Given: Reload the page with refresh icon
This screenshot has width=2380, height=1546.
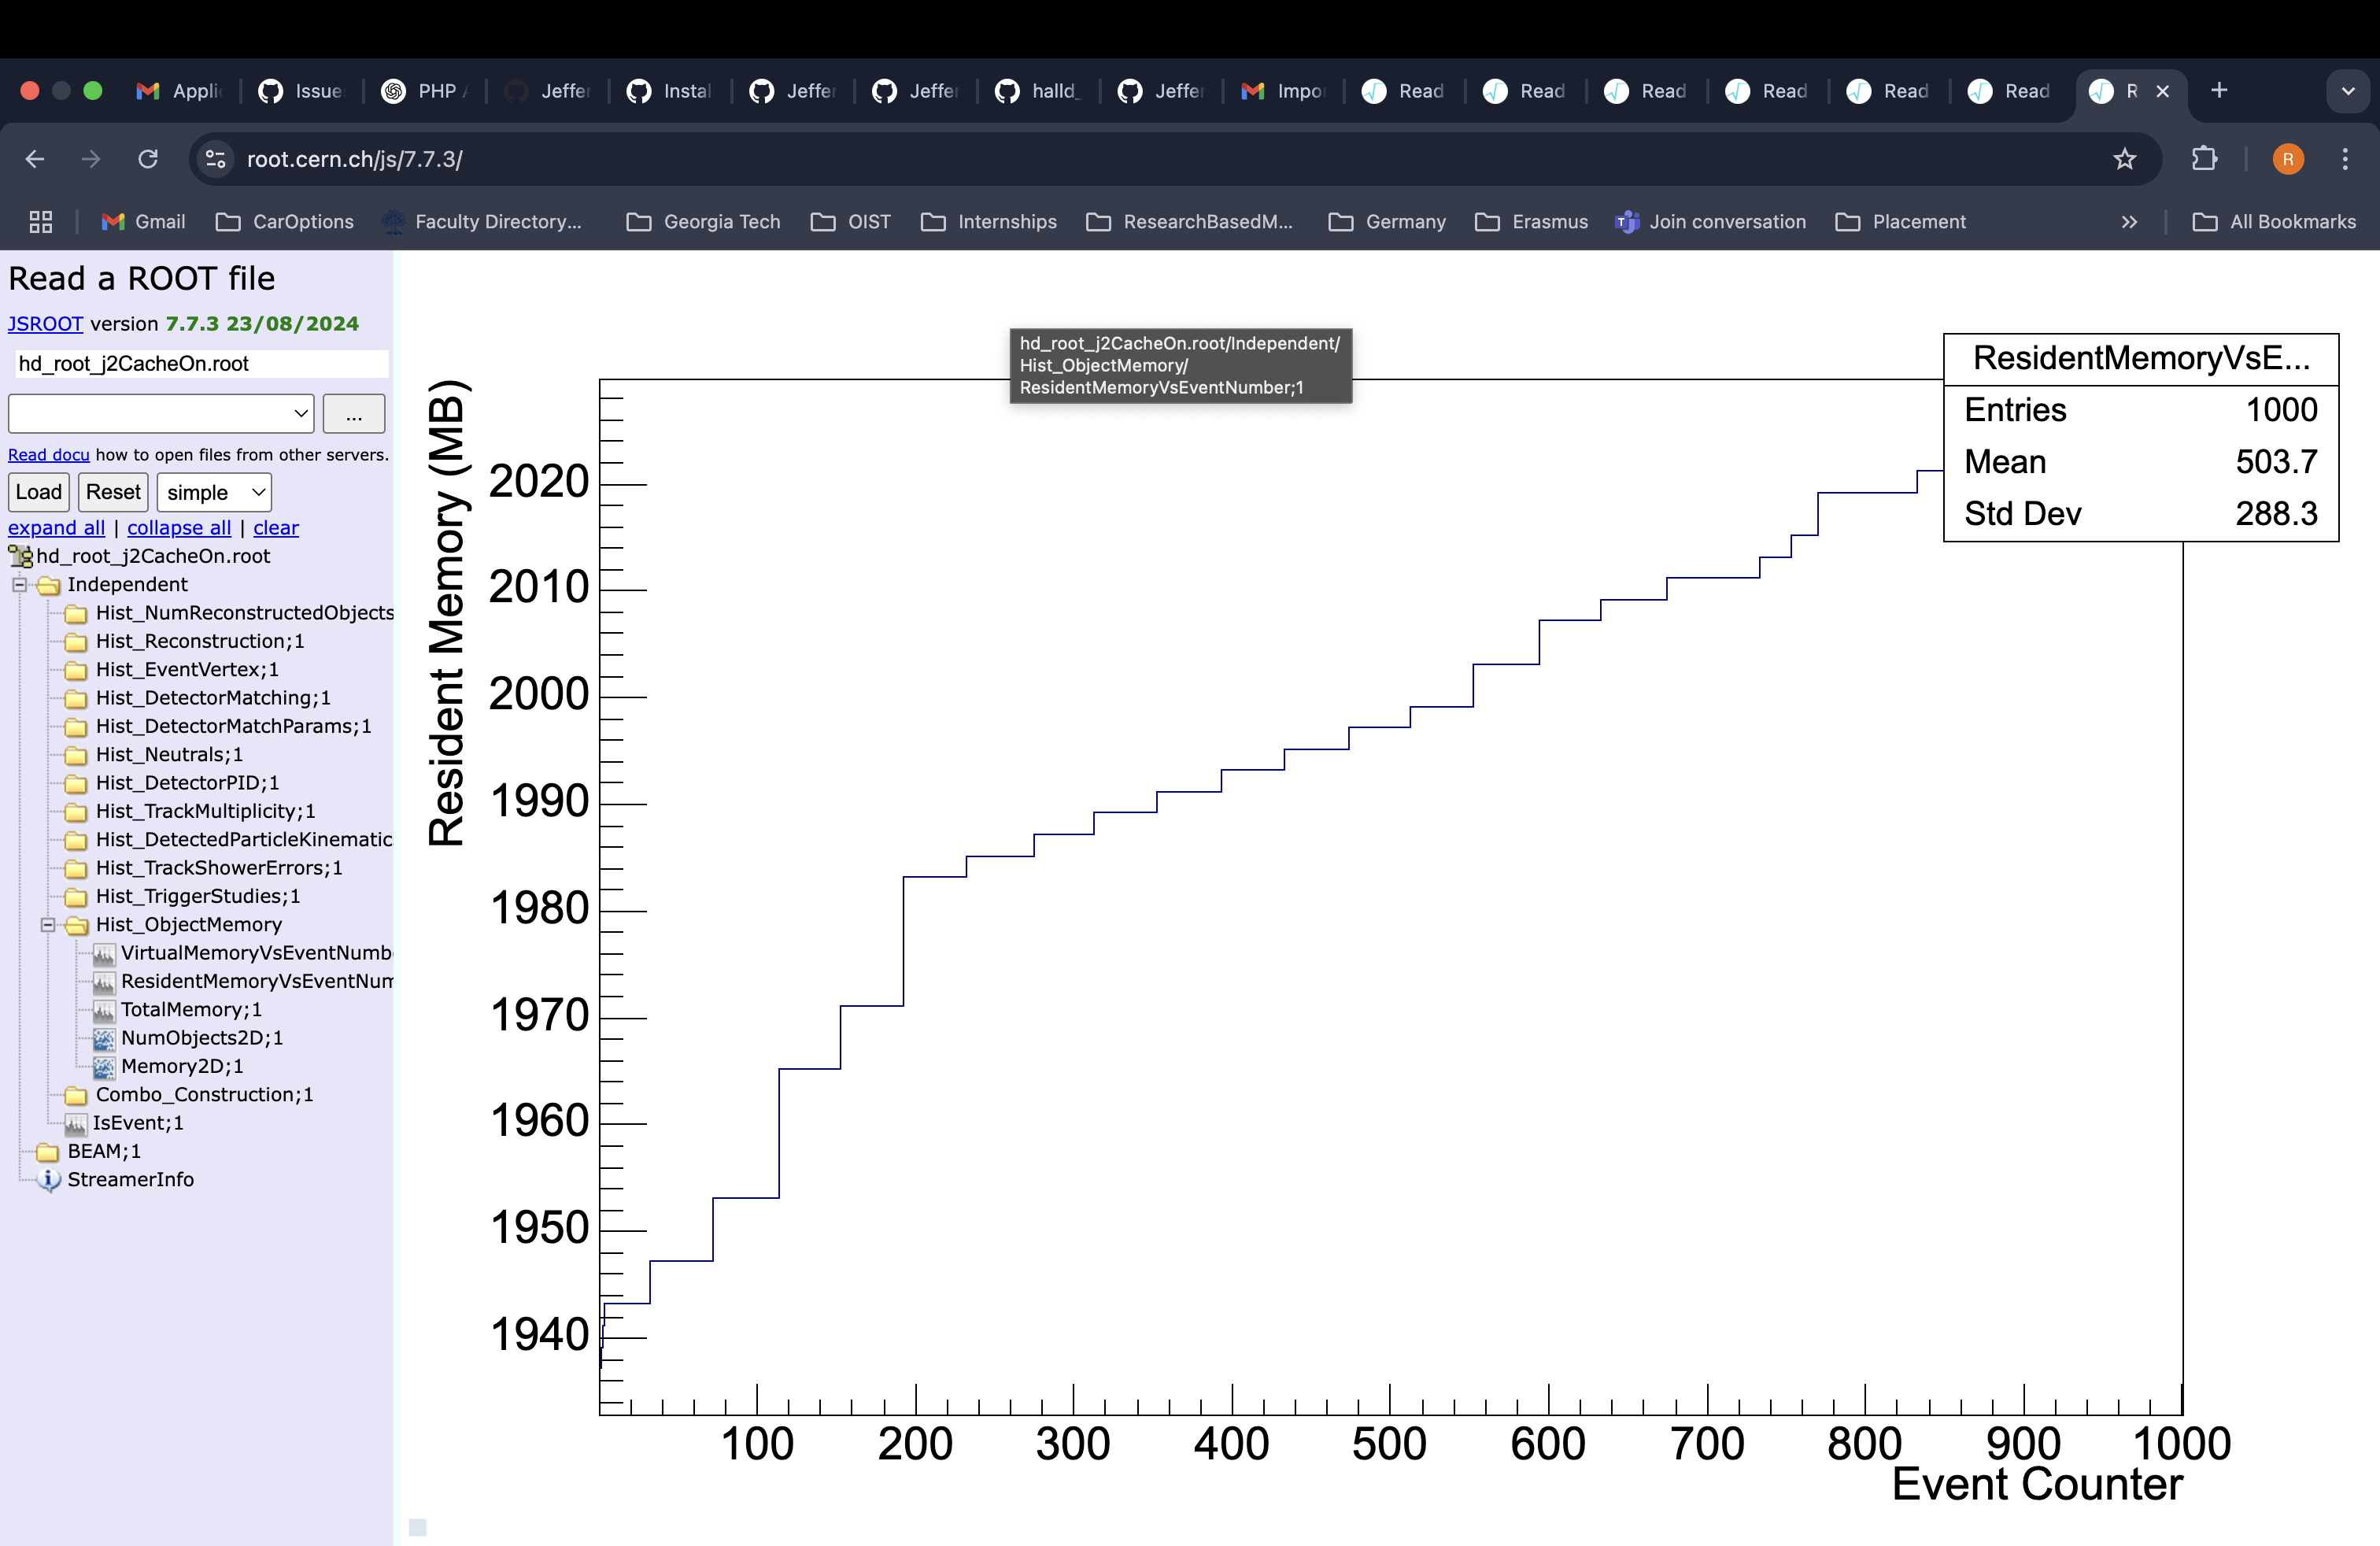Looking at the screenshot, I should (x=148, y=159).
